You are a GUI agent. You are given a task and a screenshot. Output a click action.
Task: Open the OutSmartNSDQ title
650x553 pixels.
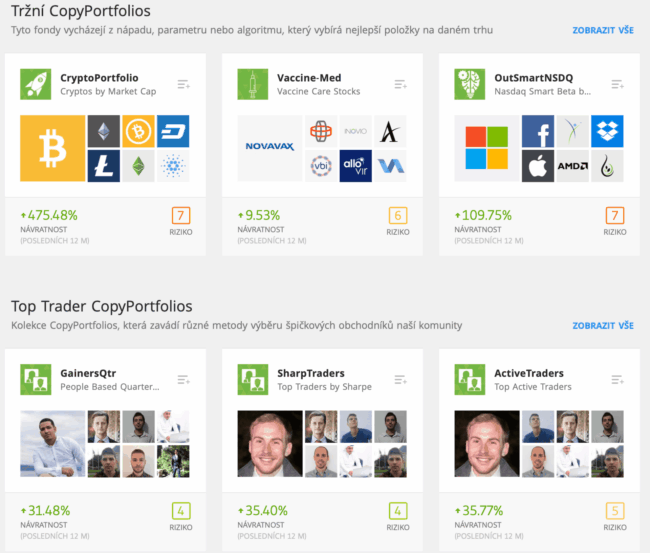pos(534,78)
